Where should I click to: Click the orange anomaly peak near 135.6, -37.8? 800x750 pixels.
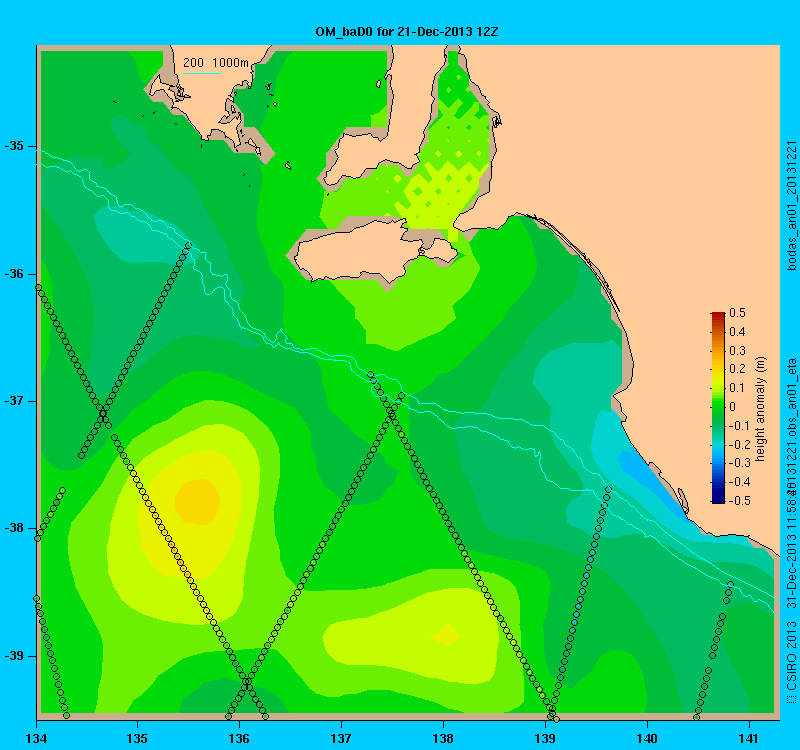pyautogui.click(x=198, y=502)
